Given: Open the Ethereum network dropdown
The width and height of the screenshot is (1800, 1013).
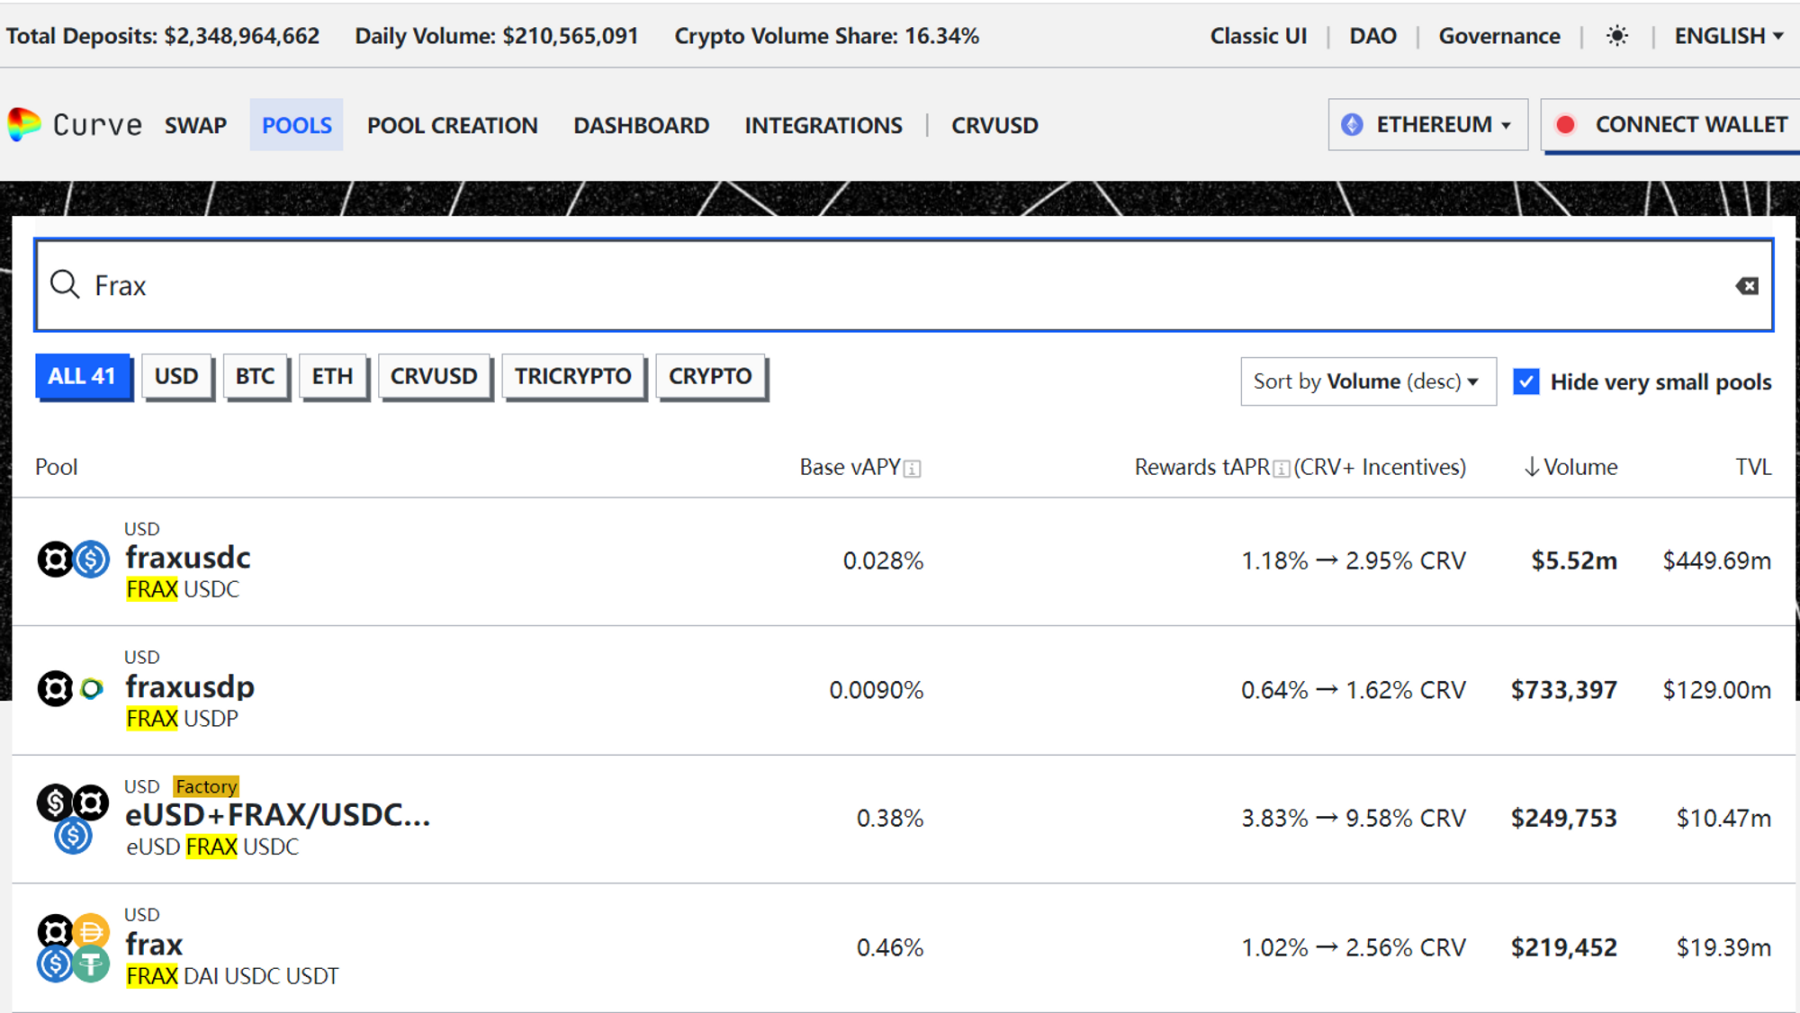Looking at the screenshot, I should tap(1427, 125).
